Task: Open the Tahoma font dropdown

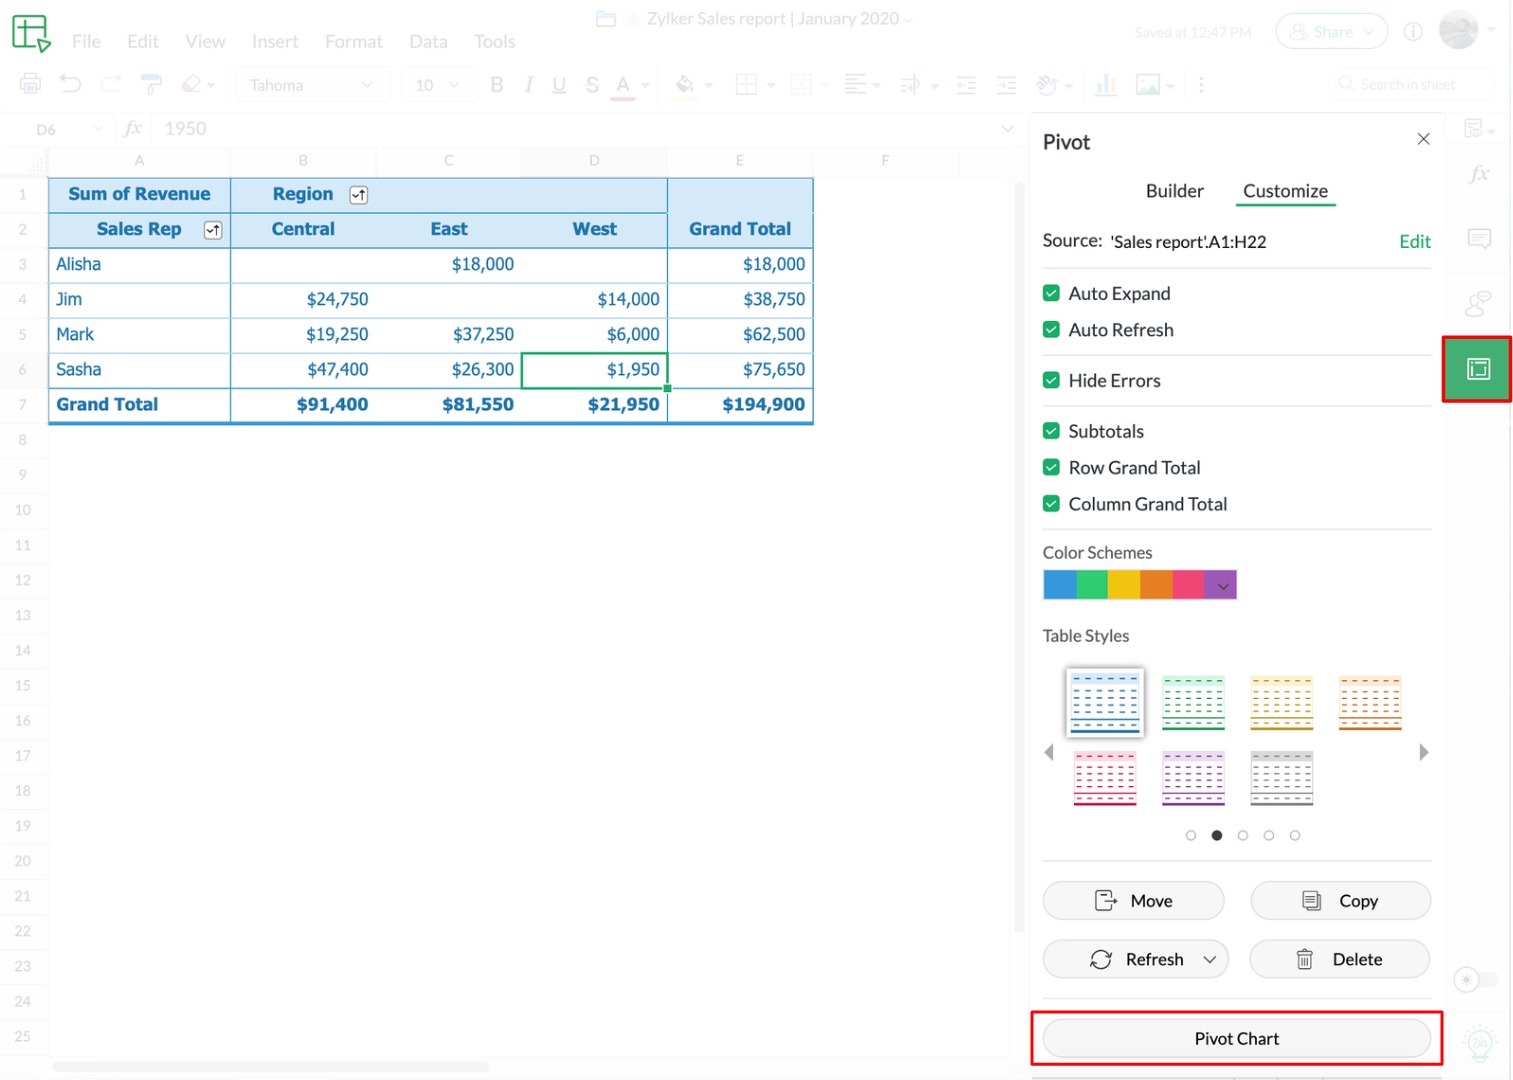Action: click(x=311, y=85)
